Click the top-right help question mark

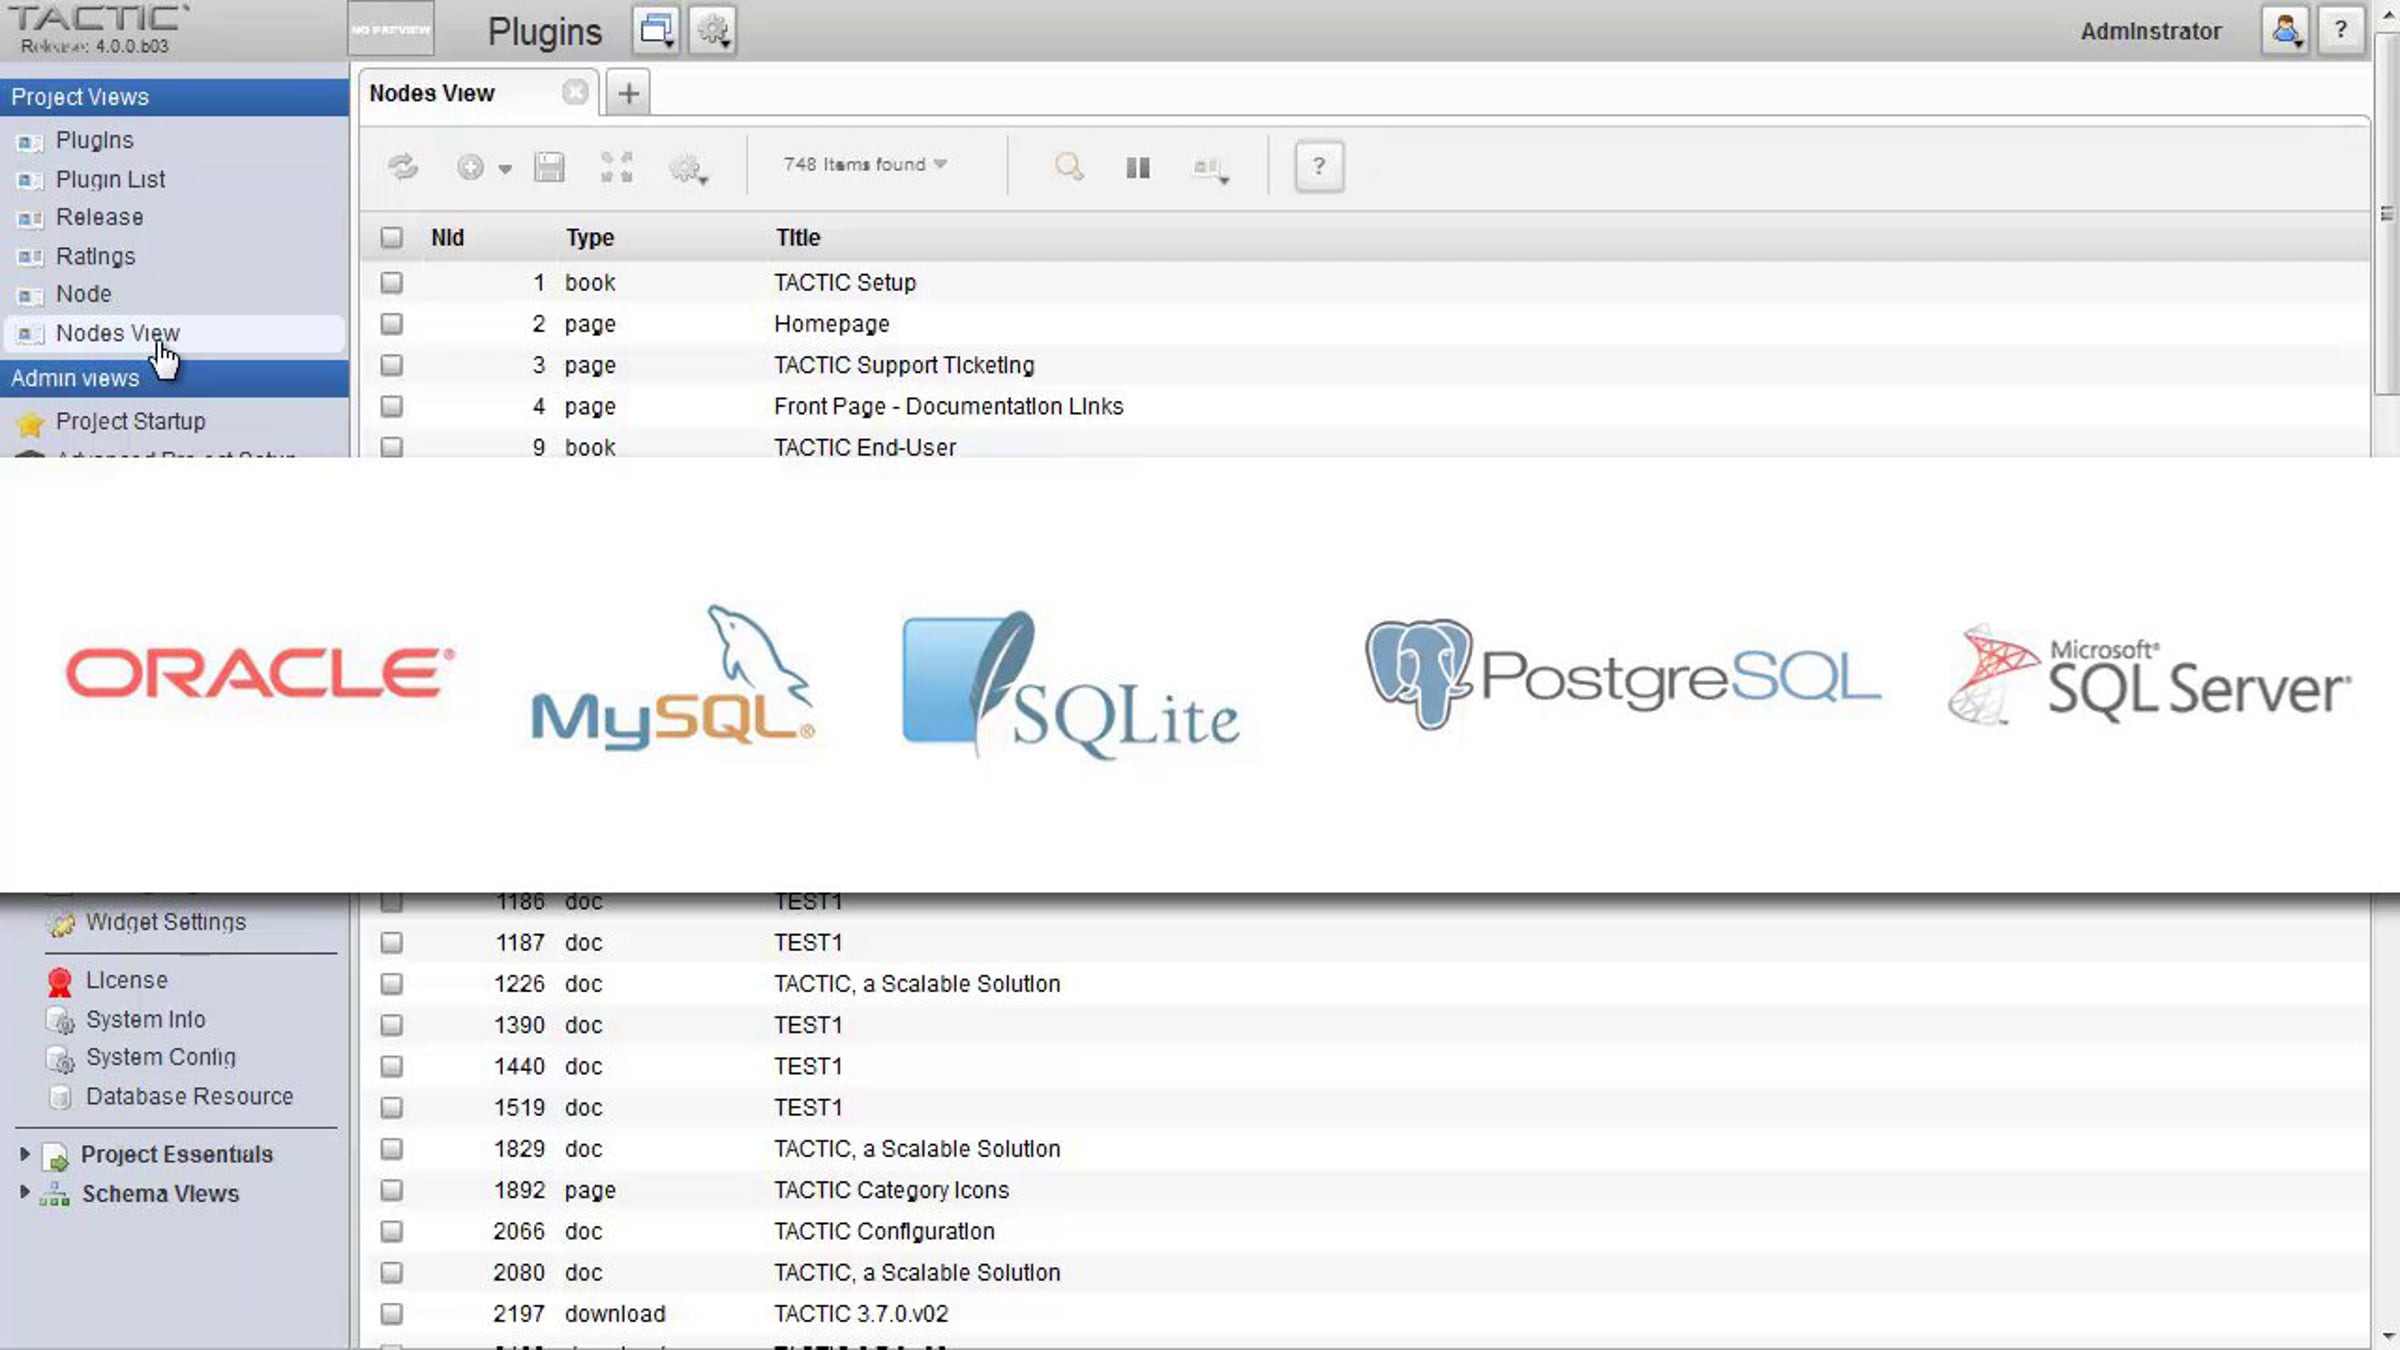[x=2341, y=30]
